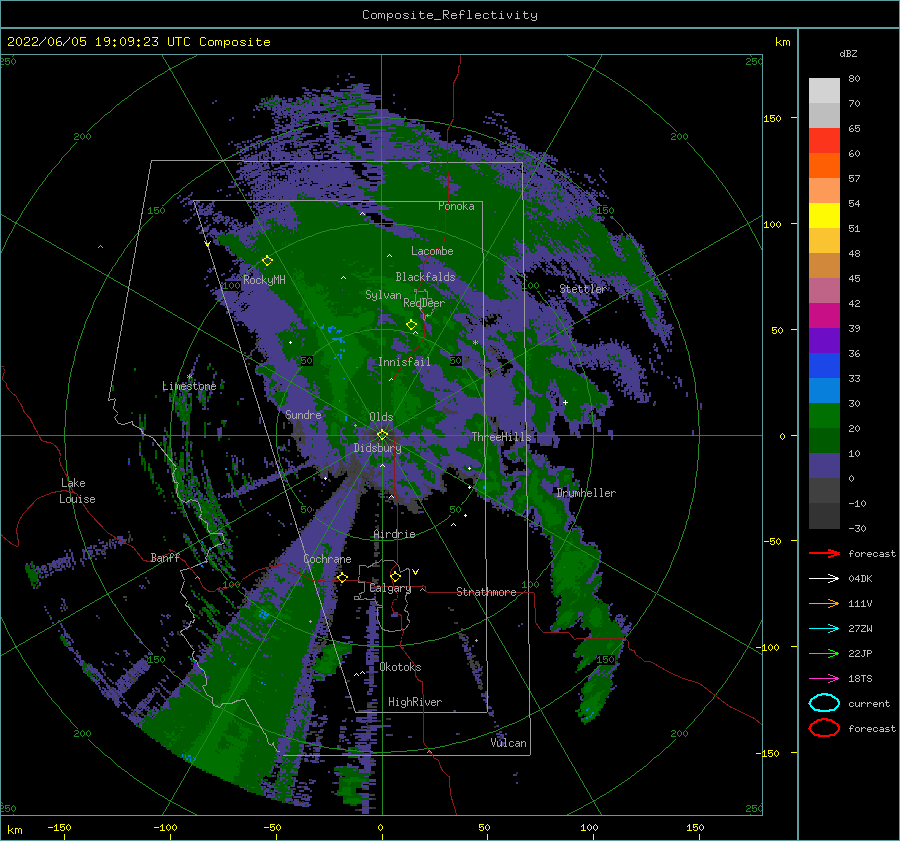
Task: Click the 'Vulcan' map label
Action: [x=508, y=743]
